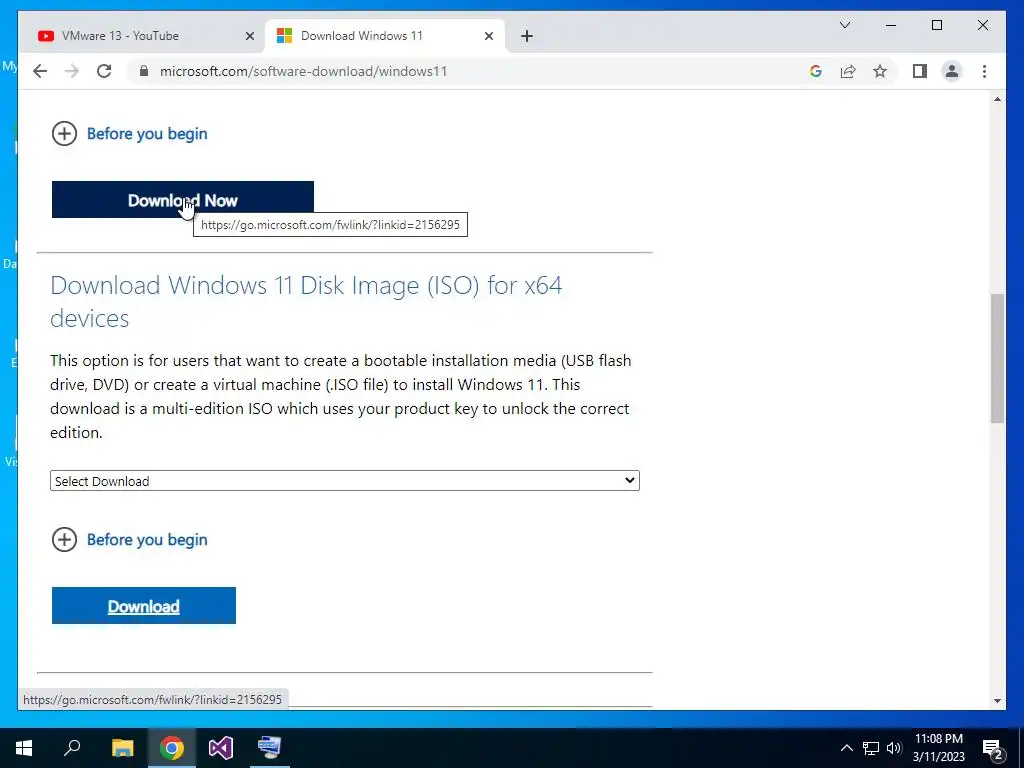The image size is (1024, 768).
Task: Click the Google icon in the address bar
Action: click(816, 71)
